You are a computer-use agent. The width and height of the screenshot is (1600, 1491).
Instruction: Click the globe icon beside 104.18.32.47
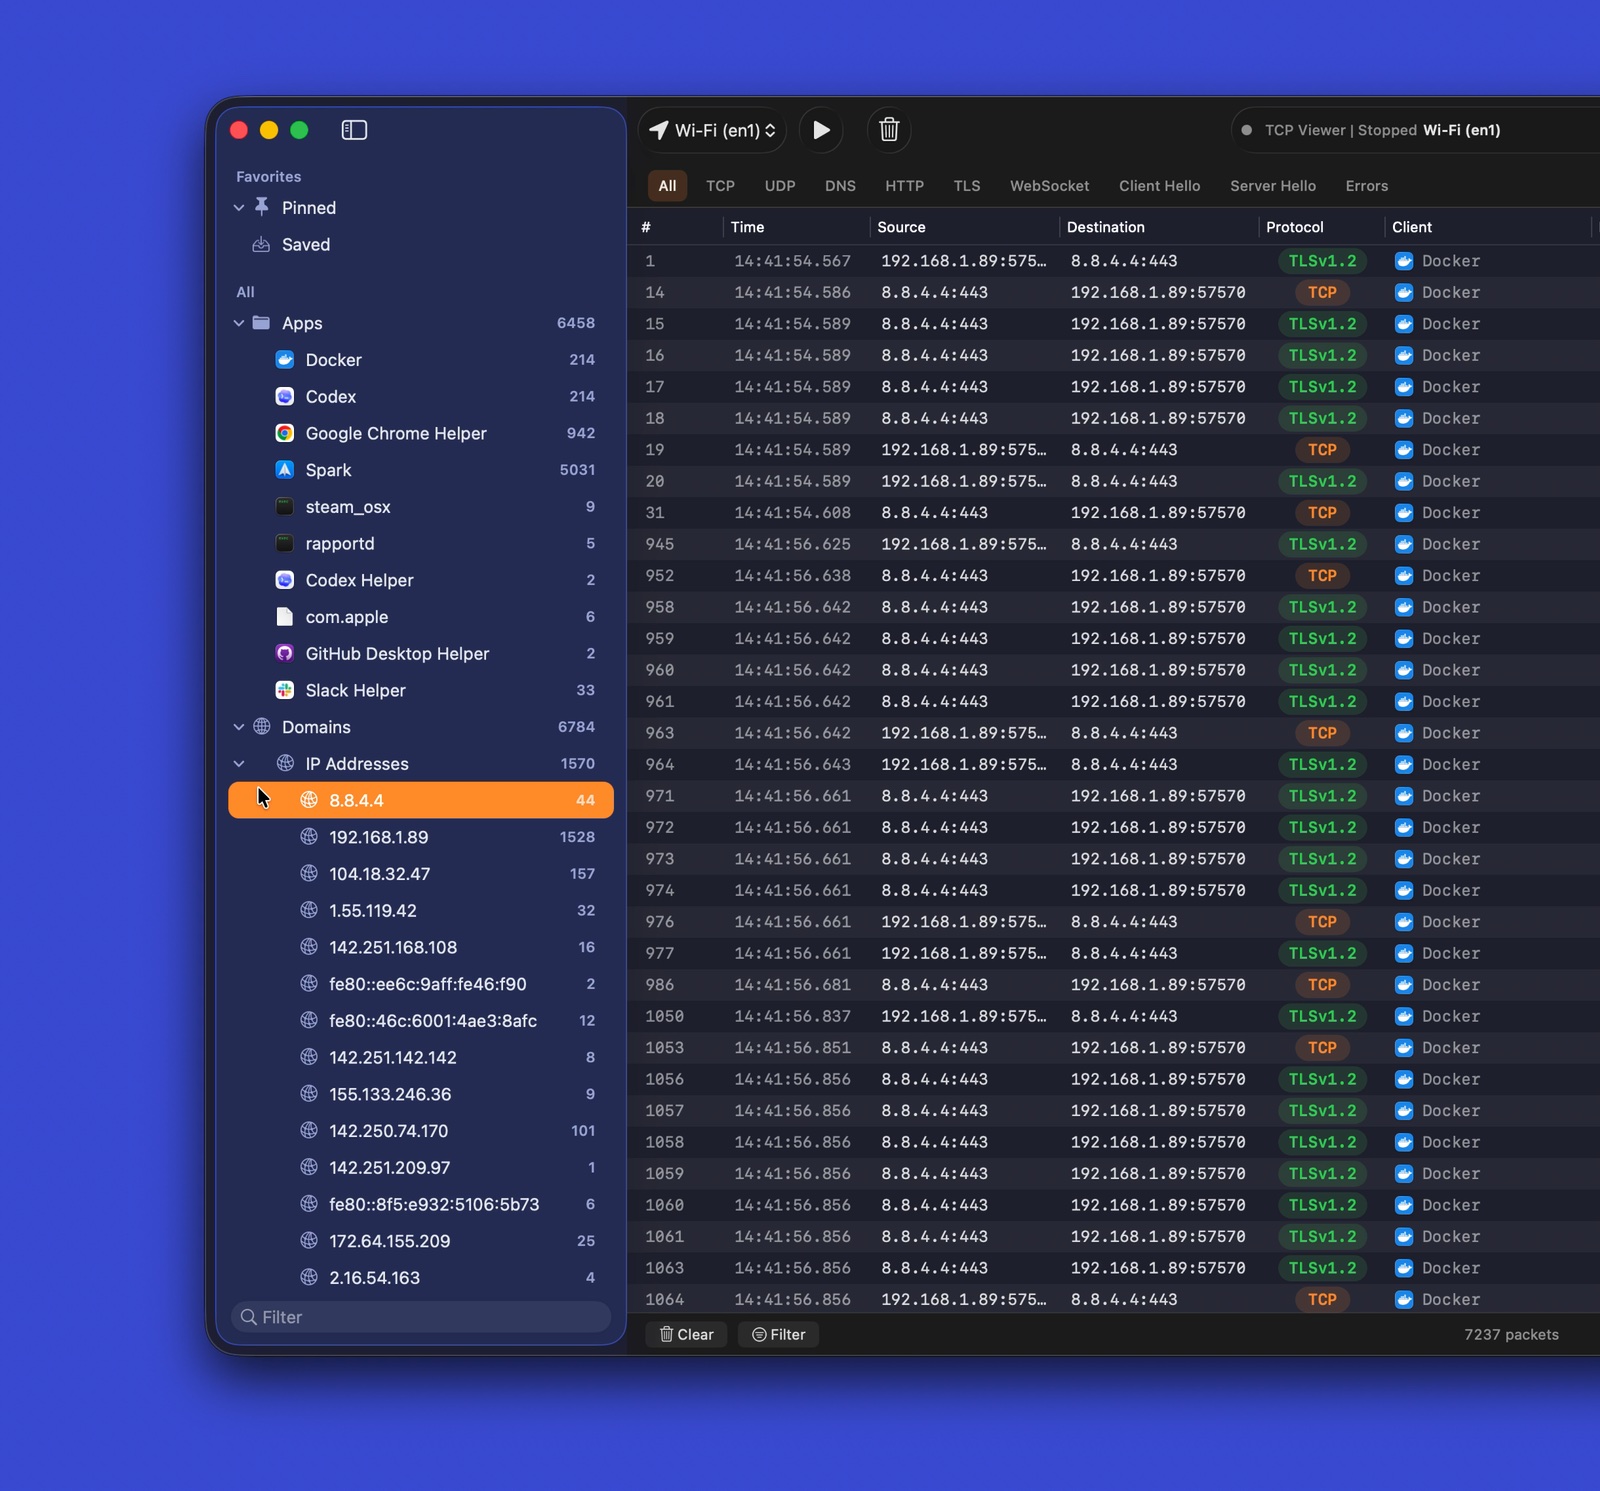pos(309,873)
